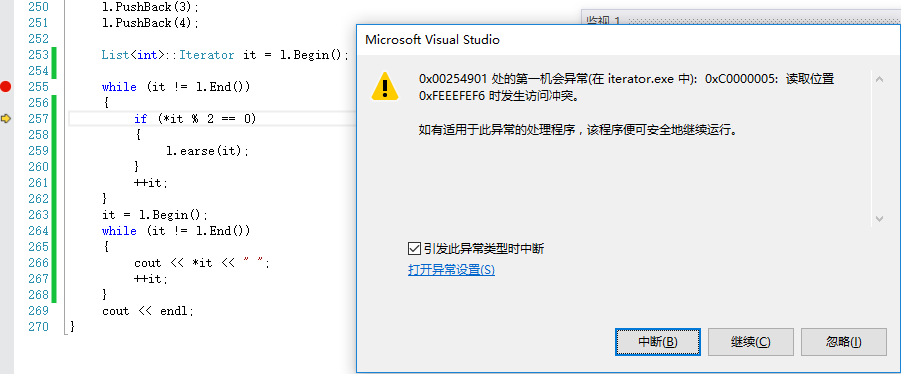The height and width of the screenshot is (374, 901).
Task: Click the exception message text in the dialog
Action: (626, 88)
